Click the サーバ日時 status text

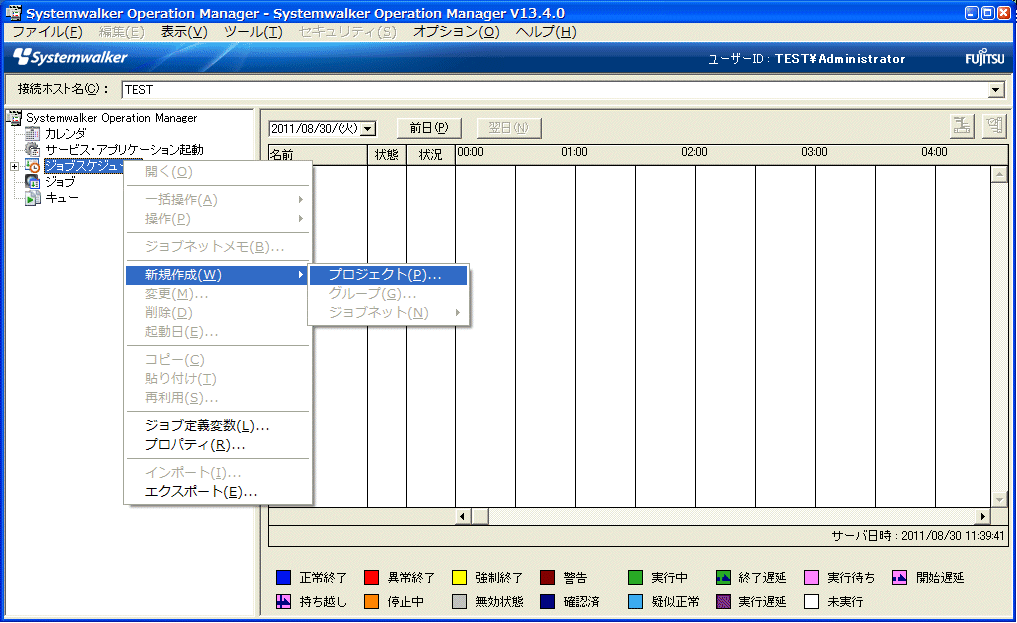(918, 536)
